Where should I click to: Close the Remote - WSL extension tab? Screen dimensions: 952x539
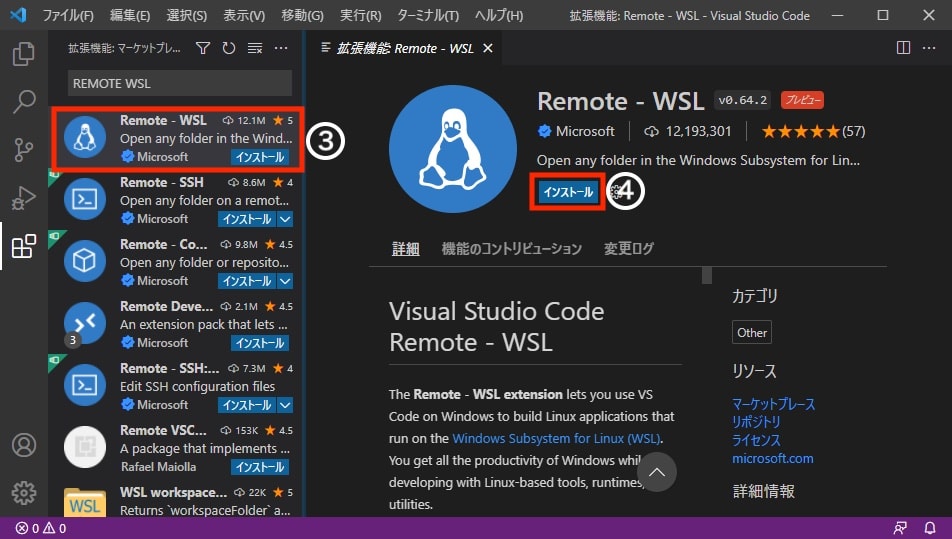[x=488, y=48]
